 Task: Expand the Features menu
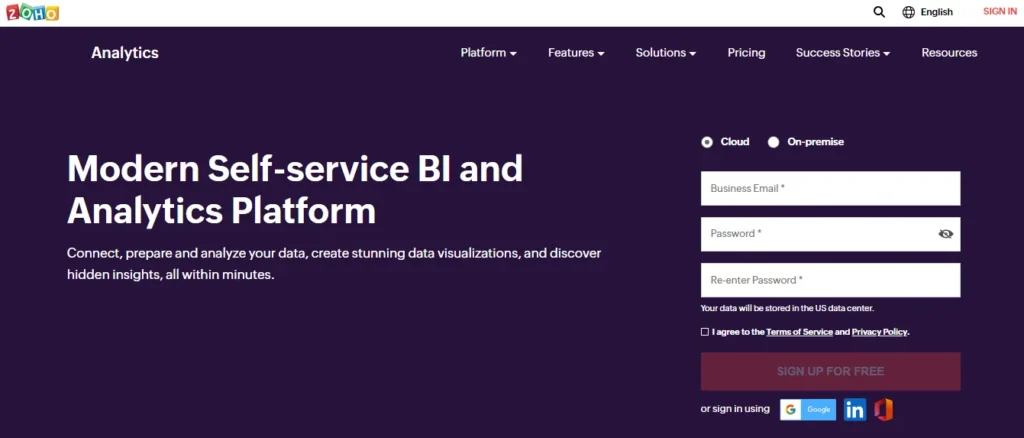coord(576,53)
